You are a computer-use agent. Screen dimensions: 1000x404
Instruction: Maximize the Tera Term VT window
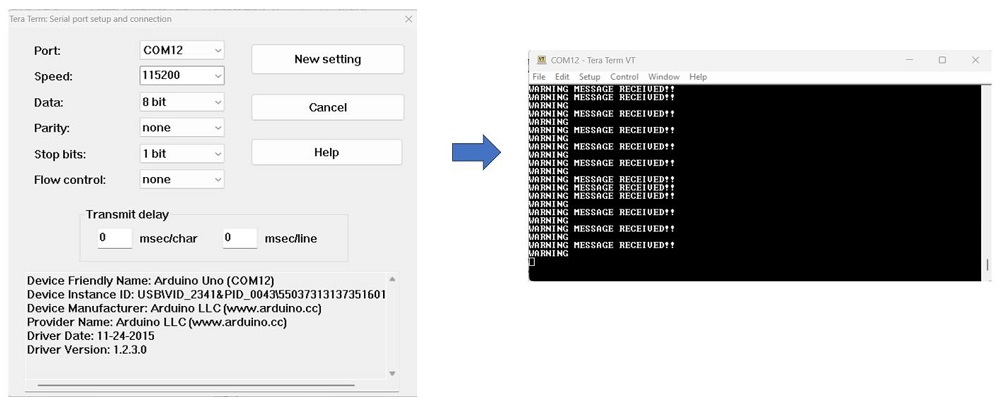tap(942, 60)
